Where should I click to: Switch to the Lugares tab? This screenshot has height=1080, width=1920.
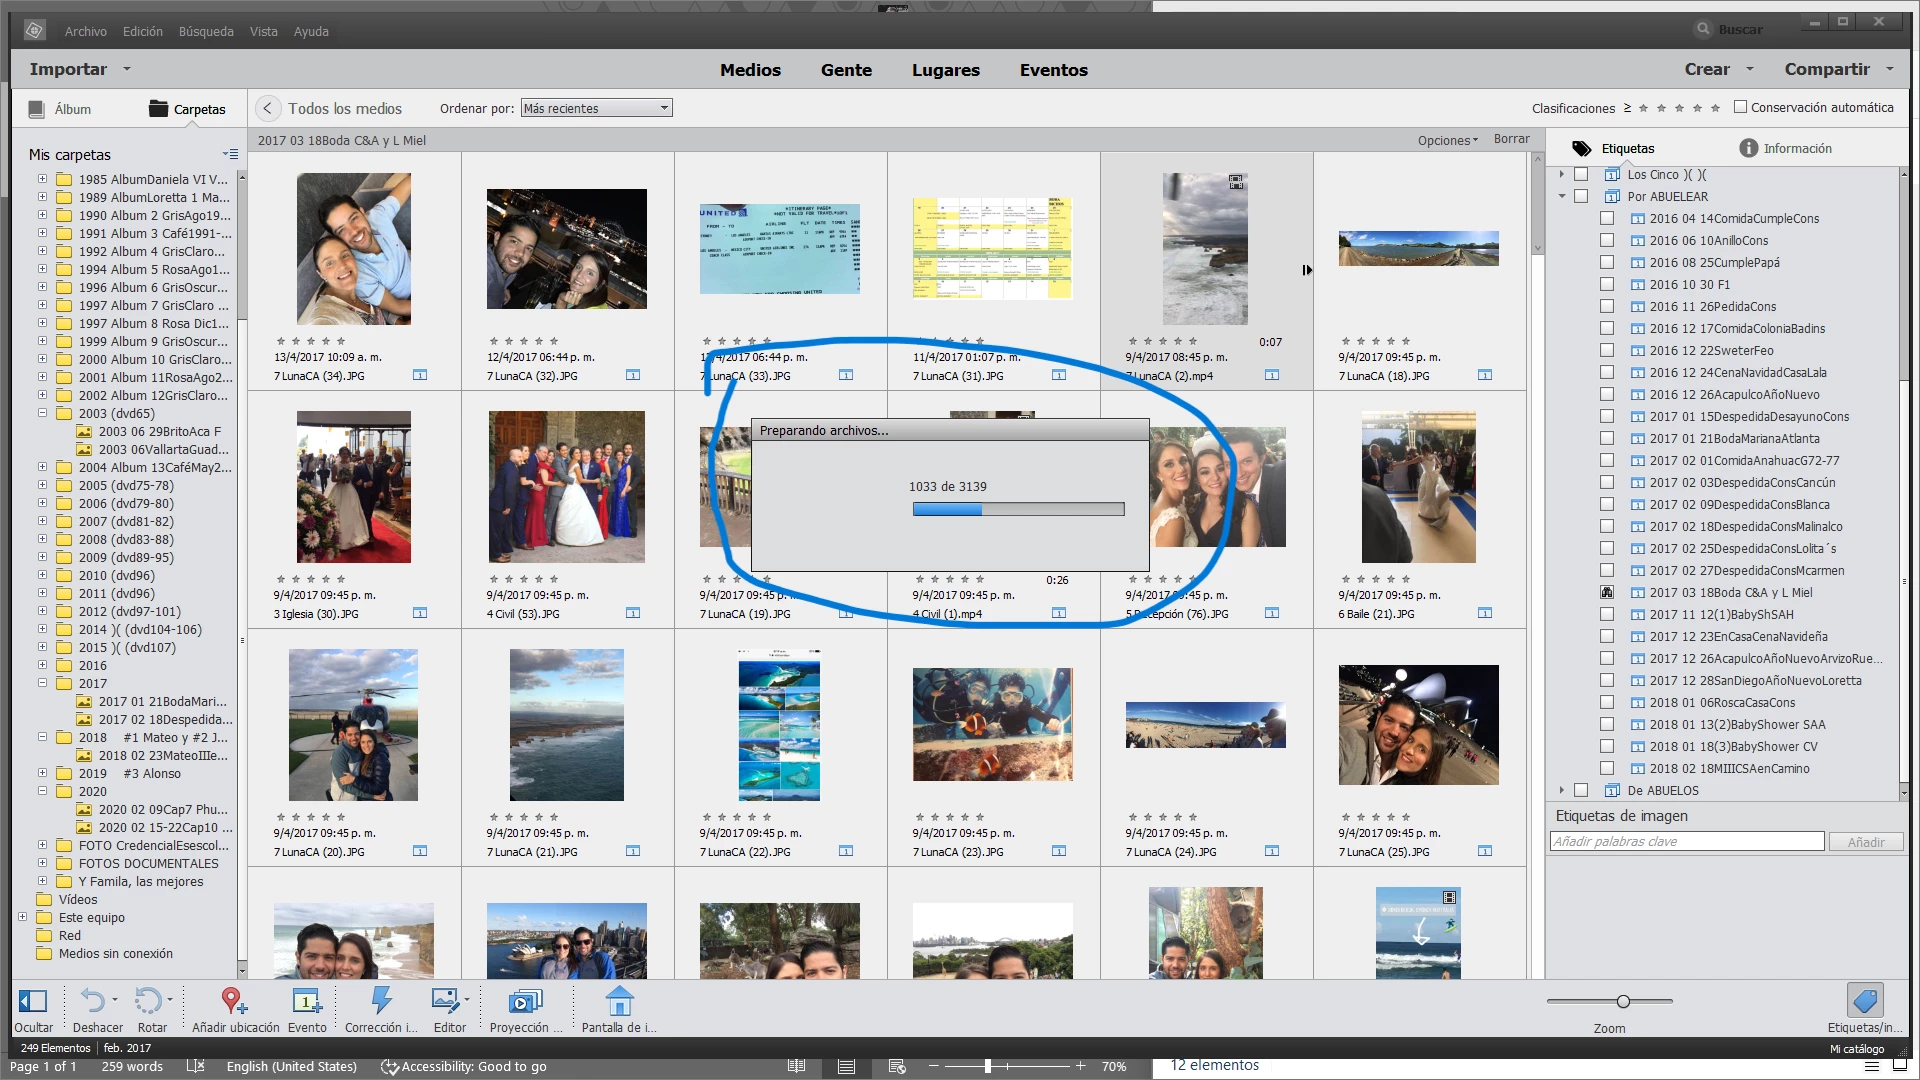click(x=945, y=70)
